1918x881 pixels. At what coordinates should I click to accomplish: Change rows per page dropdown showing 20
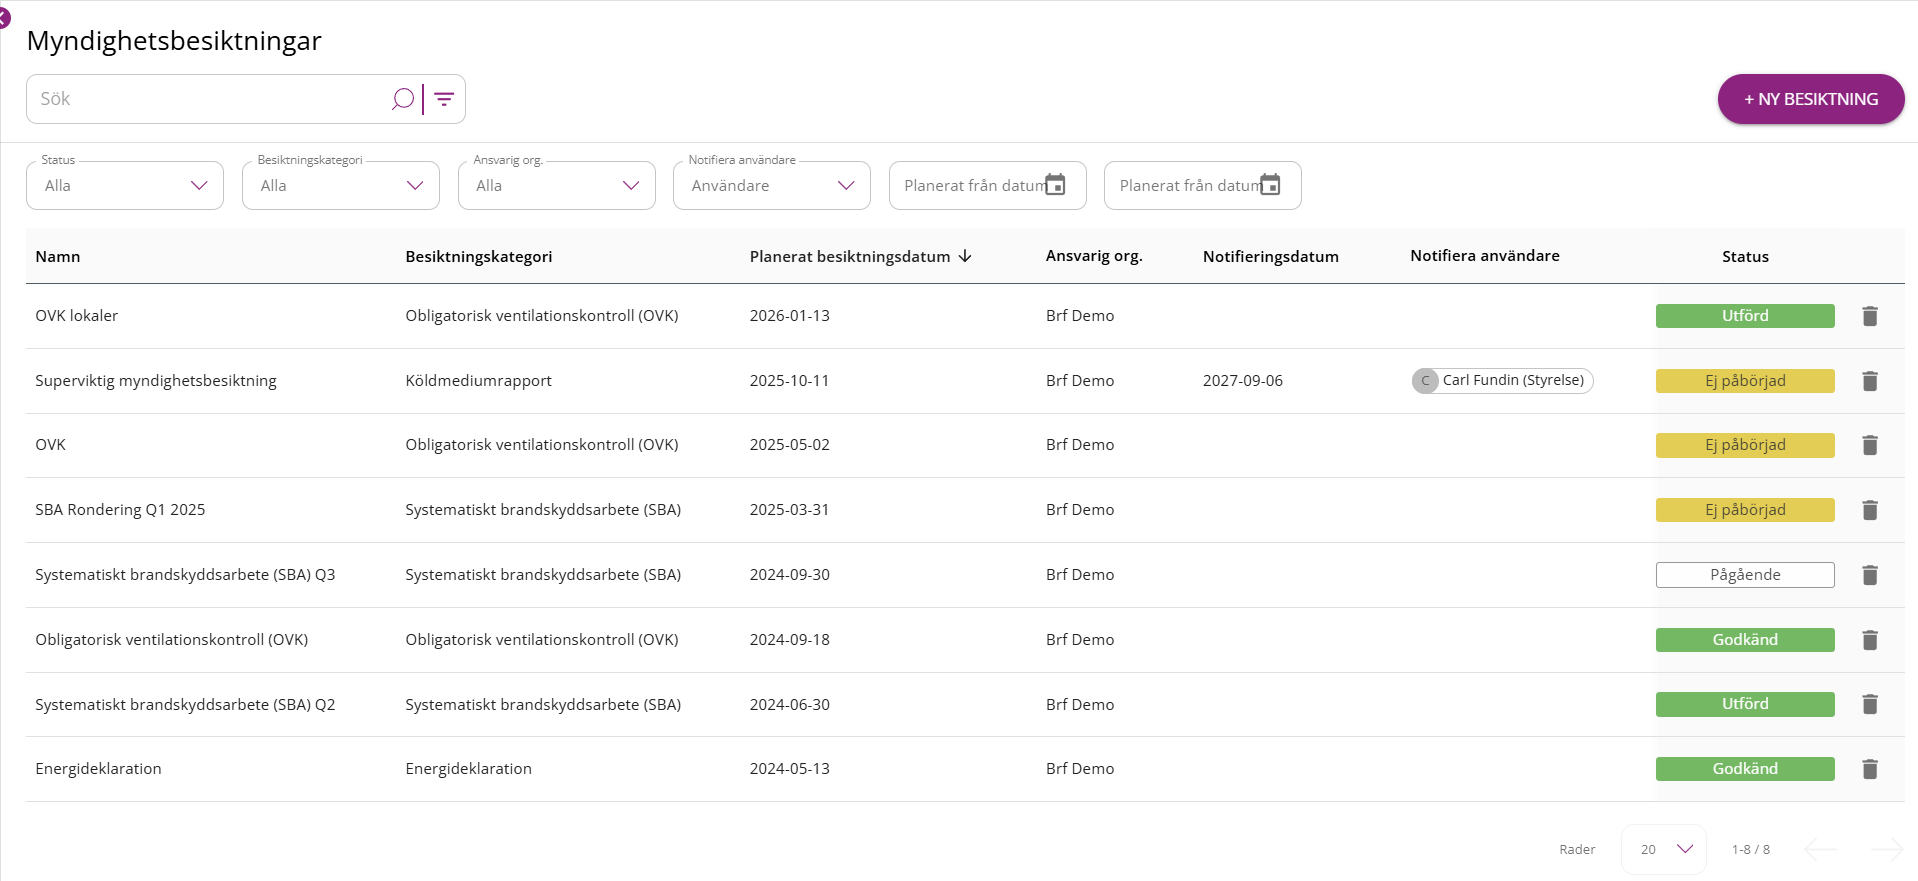pos(1664,849)
